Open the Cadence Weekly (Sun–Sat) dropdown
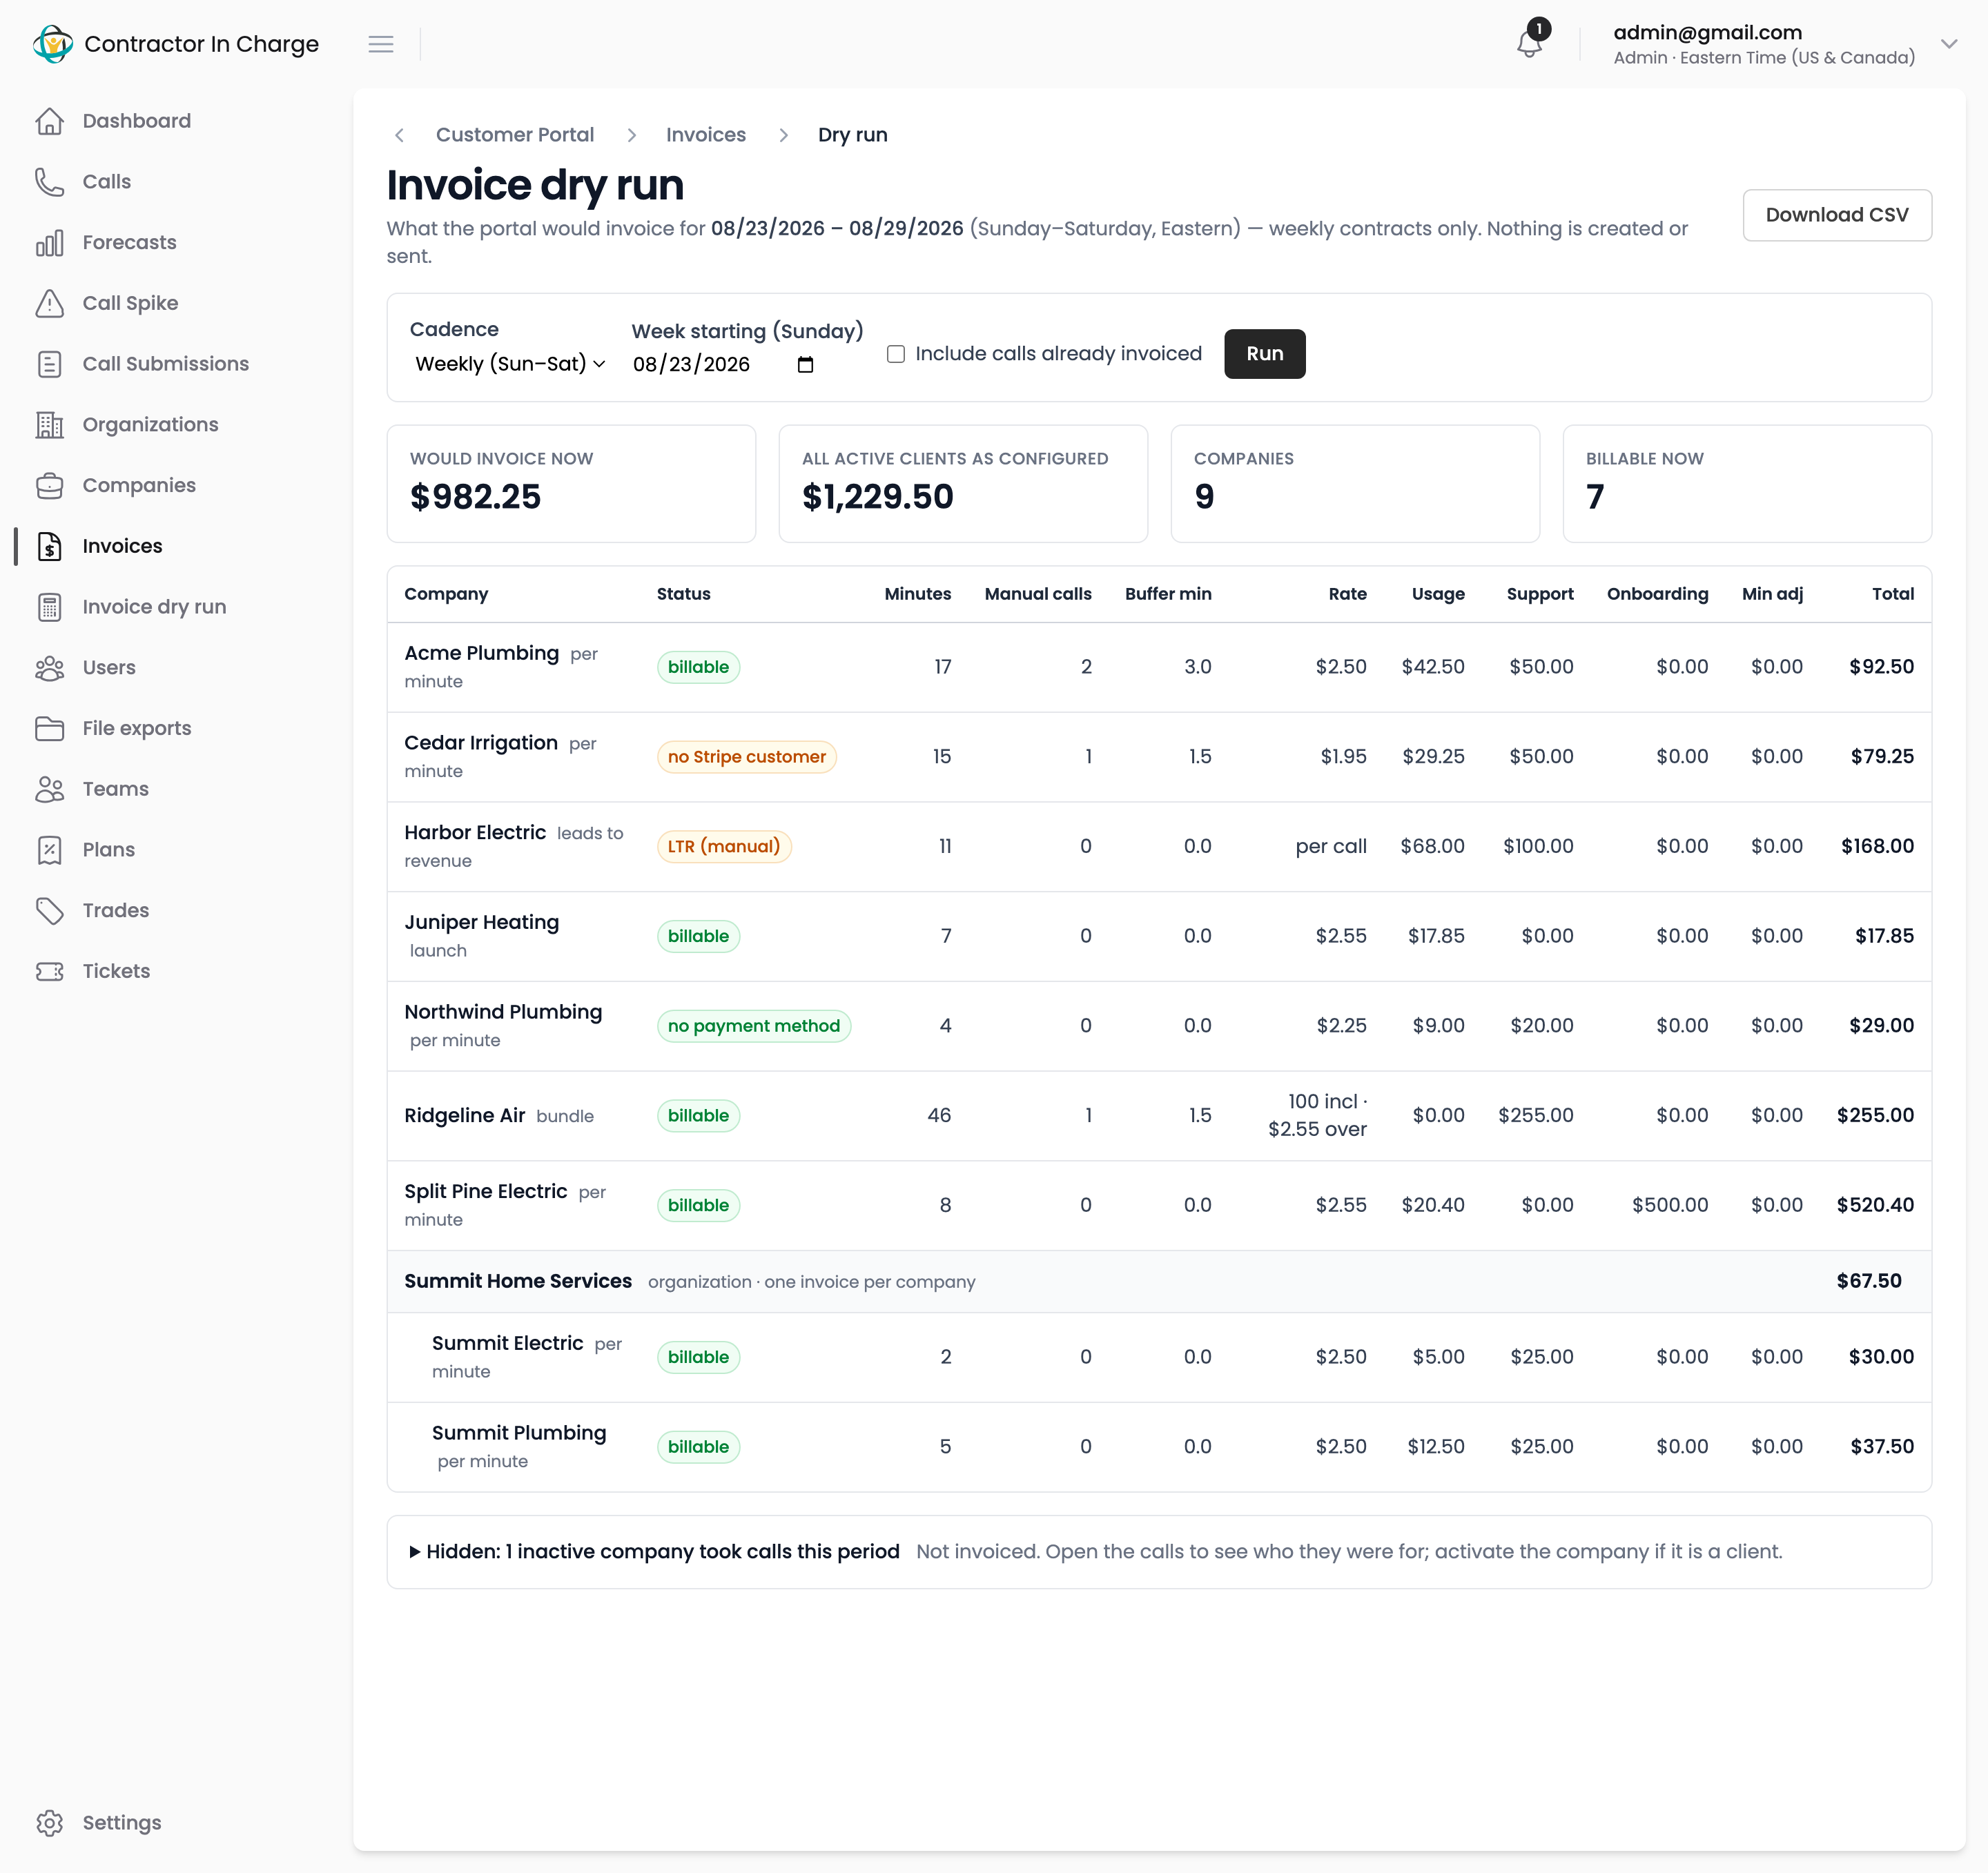Image resolution: width=1988 pixels, height=1873 pixels. (x=510, y=364)
